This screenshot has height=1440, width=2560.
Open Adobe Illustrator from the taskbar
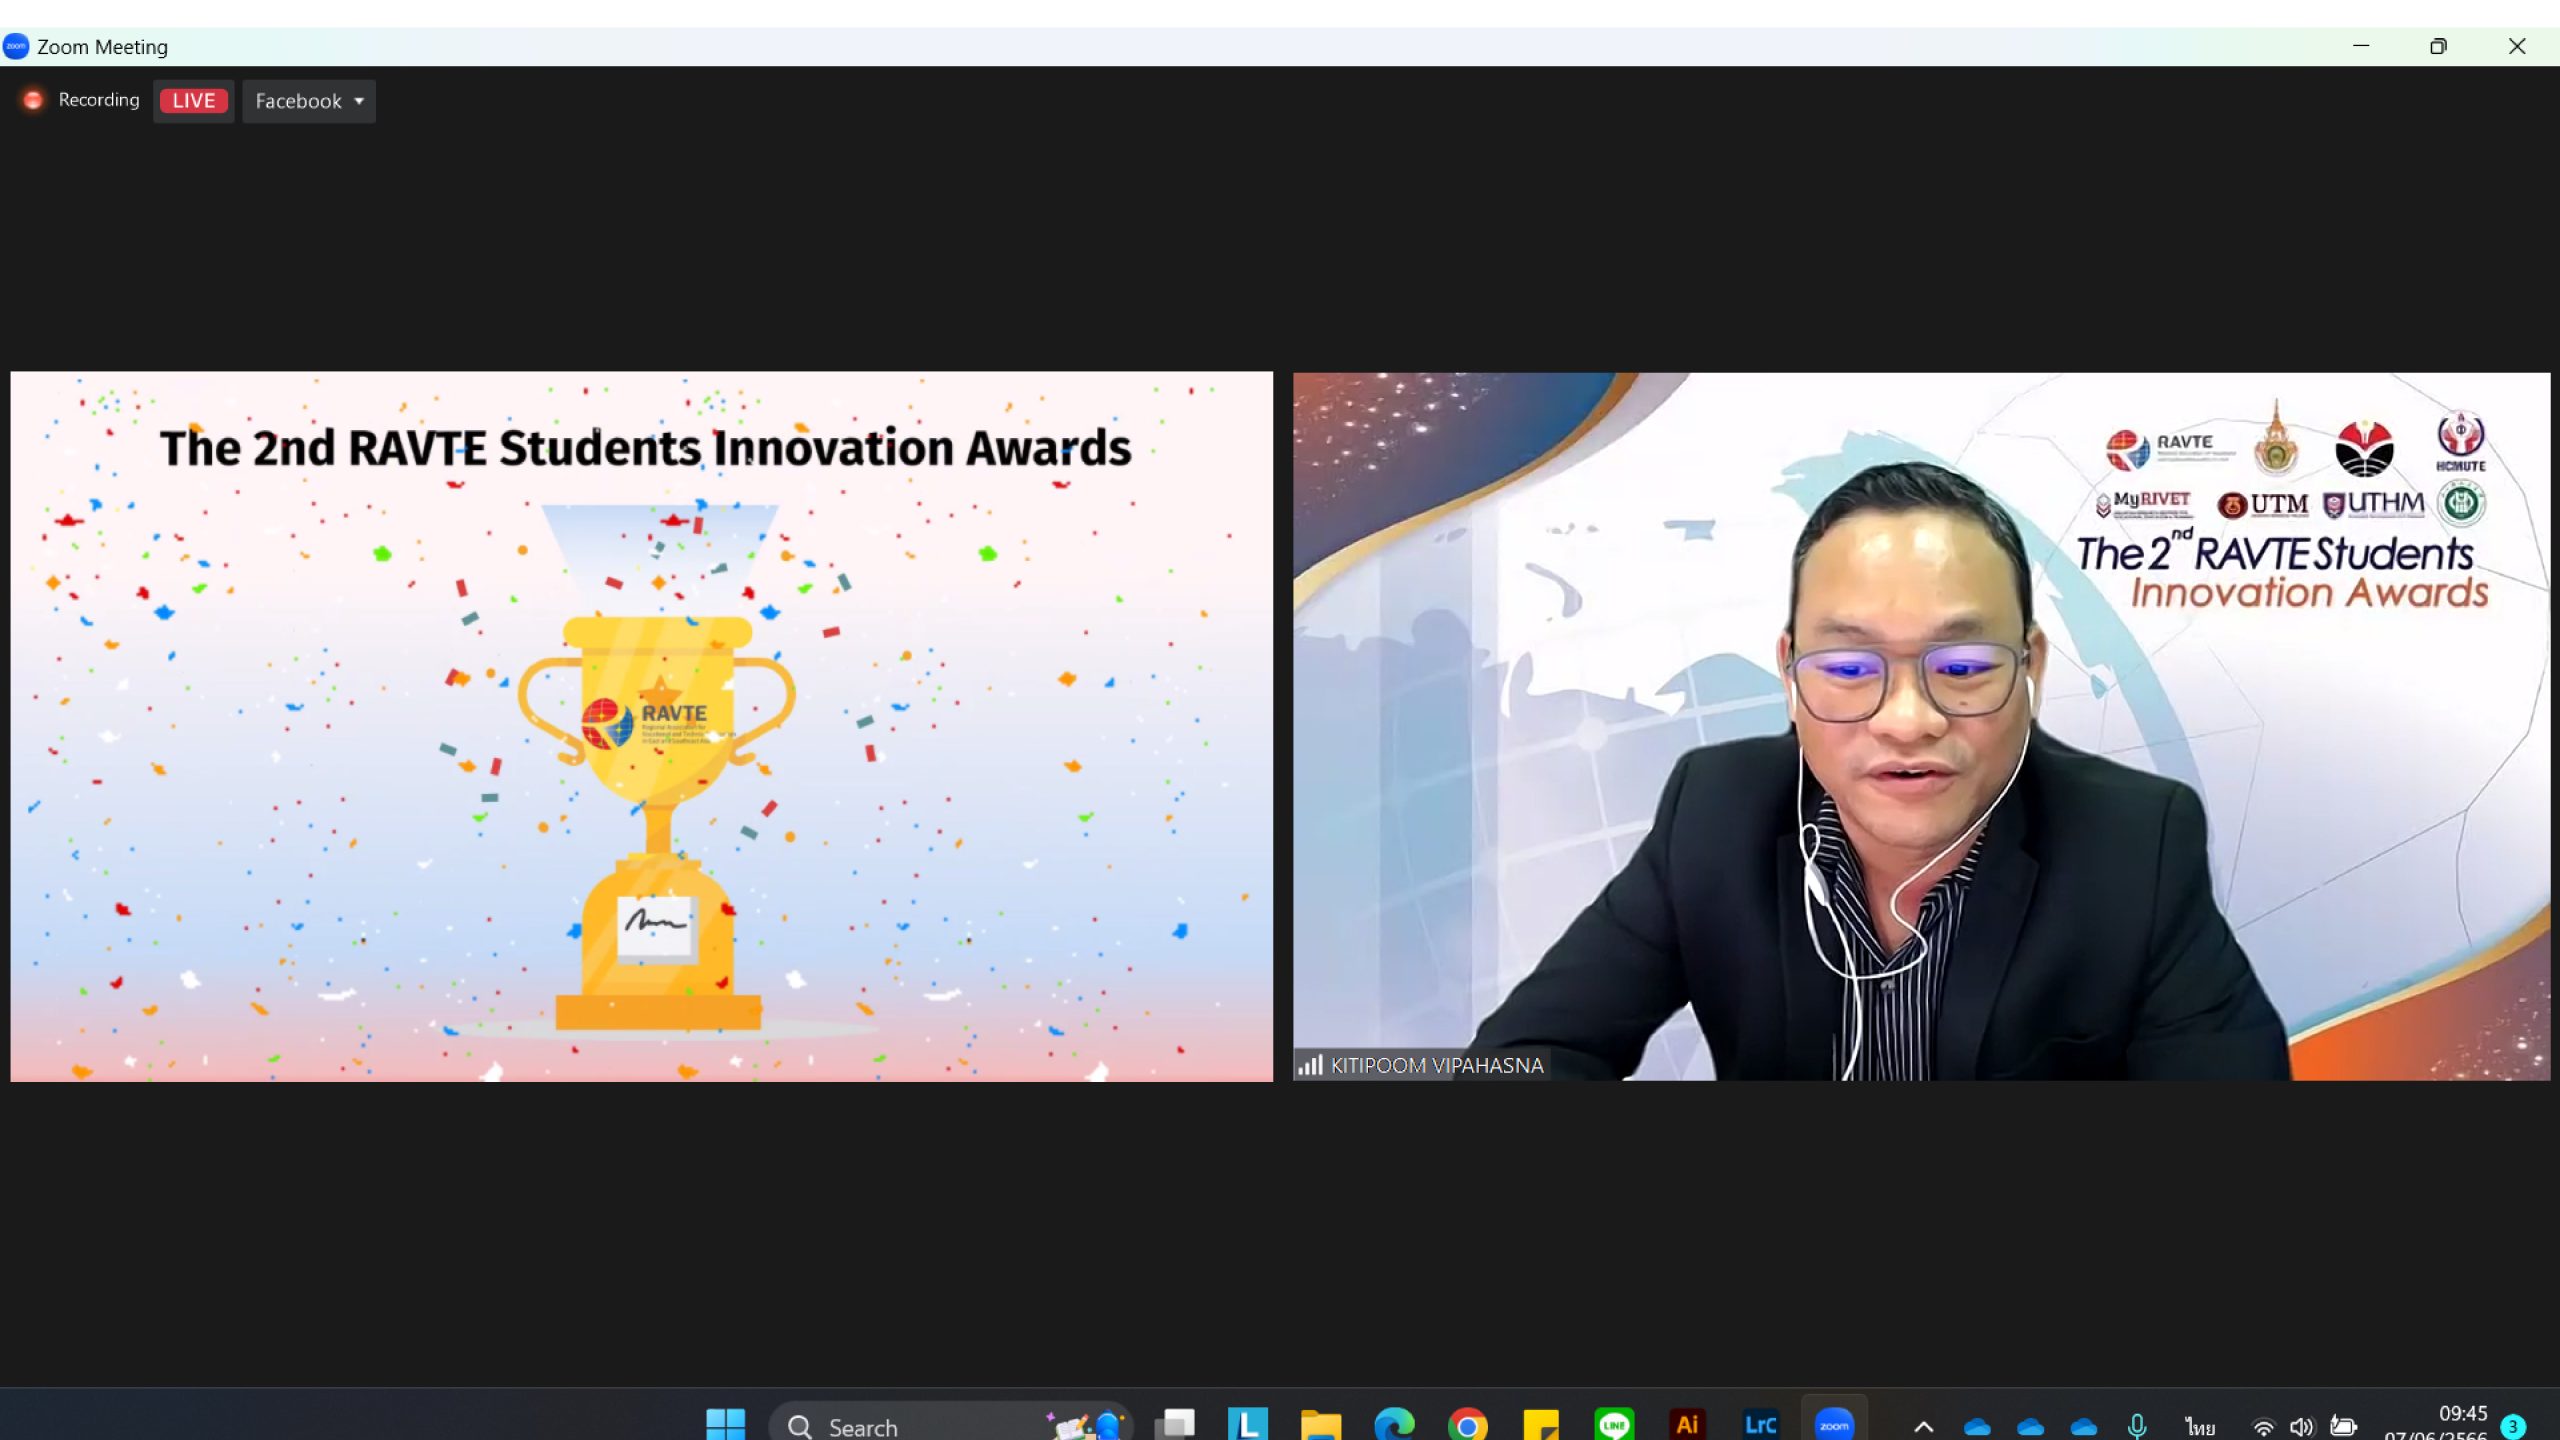pos(1687,1424)
